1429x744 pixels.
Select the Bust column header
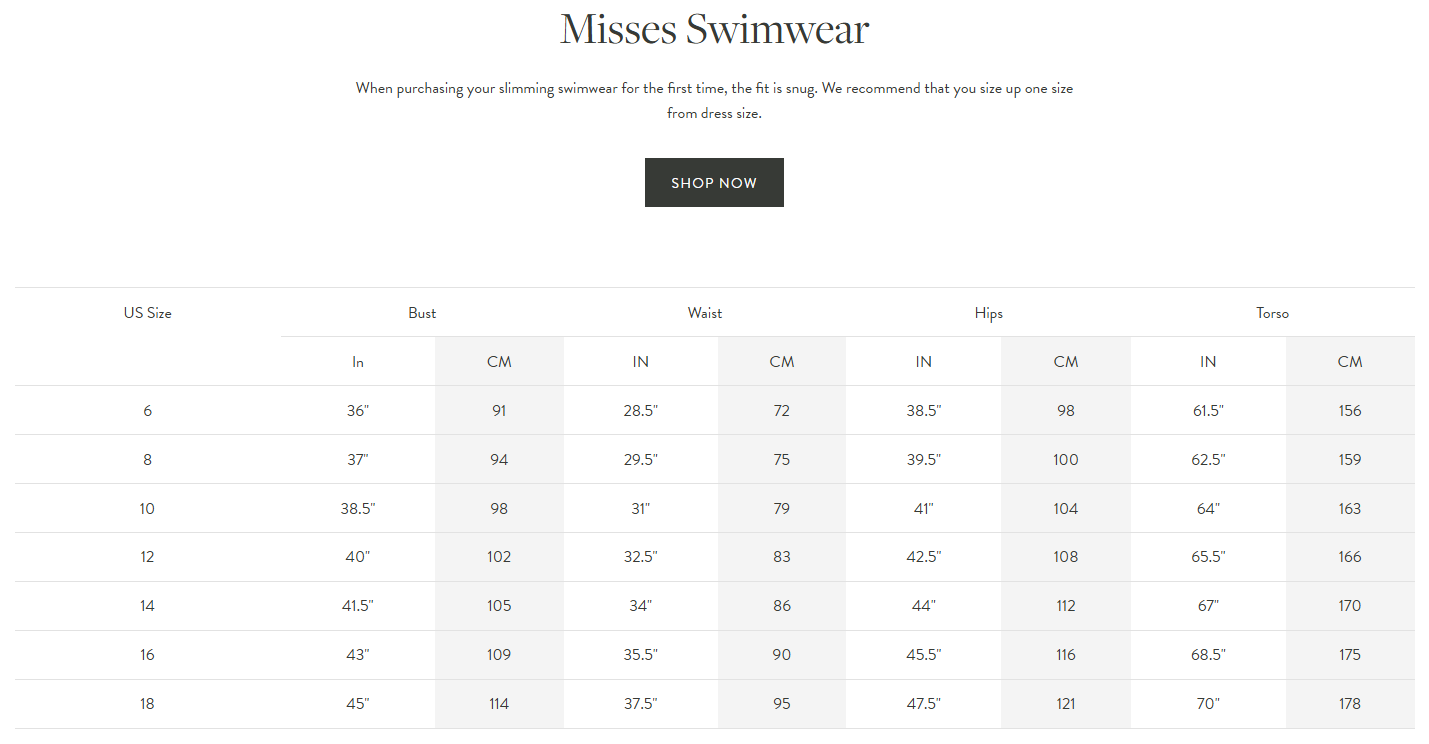421,312
